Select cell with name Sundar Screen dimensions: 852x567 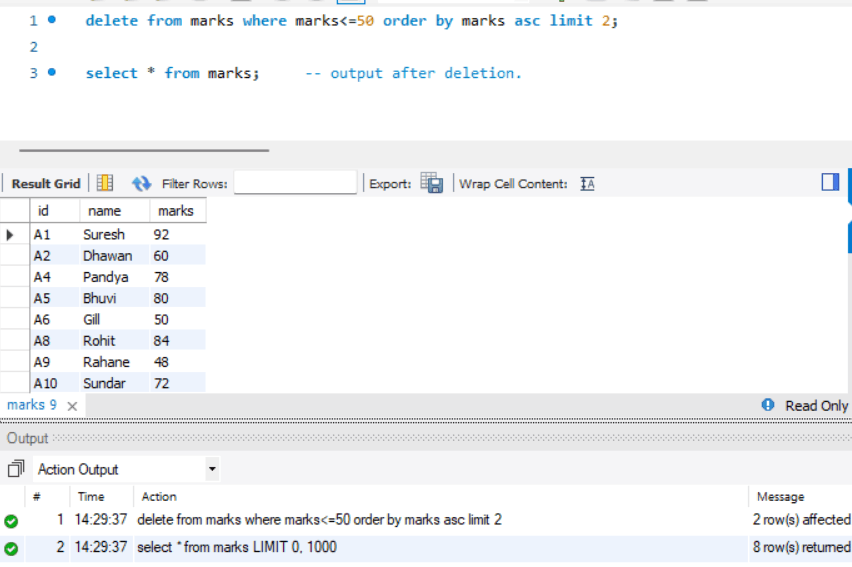coord(115,383)
